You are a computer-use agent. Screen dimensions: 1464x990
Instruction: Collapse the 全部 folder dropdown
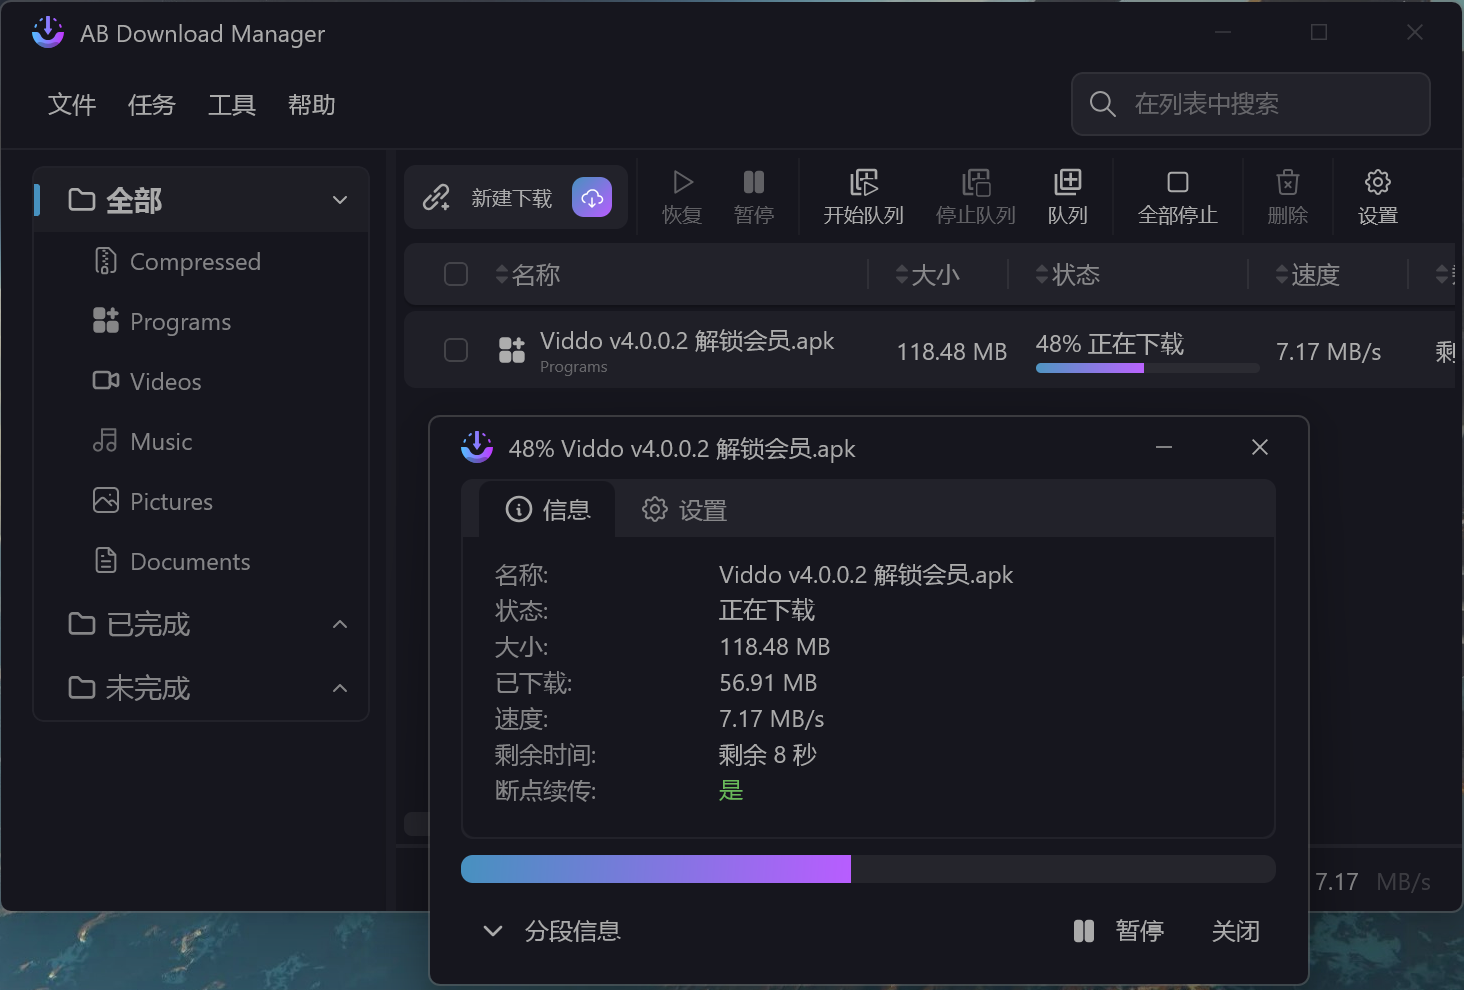coord(340,200)
